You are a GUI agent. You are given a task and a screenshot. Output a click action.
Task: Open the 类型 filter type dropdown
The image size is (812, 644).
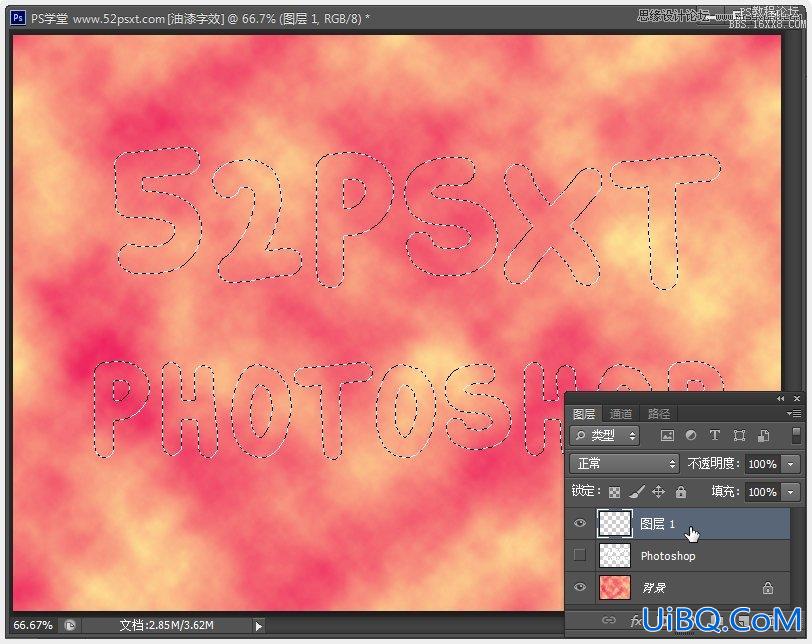point(604,436)
